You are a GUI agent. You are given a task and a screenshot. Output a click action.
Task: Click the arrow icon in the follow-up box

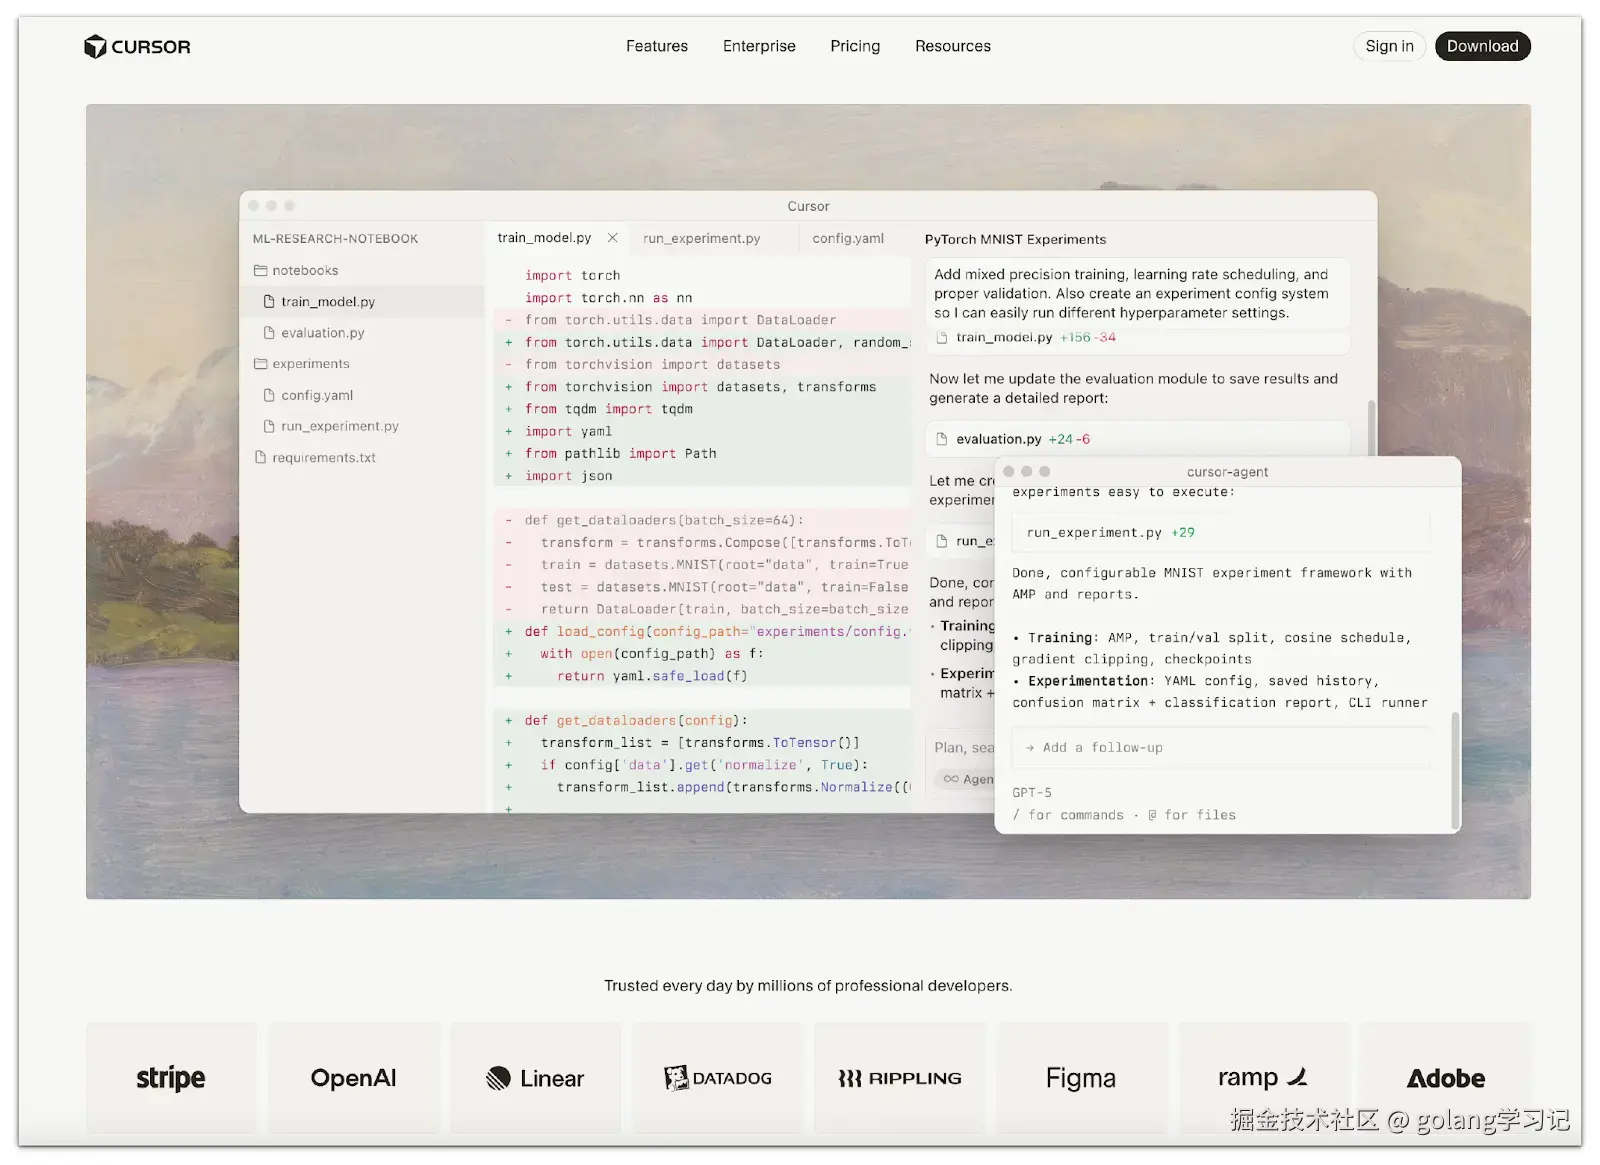point(1030,748)
